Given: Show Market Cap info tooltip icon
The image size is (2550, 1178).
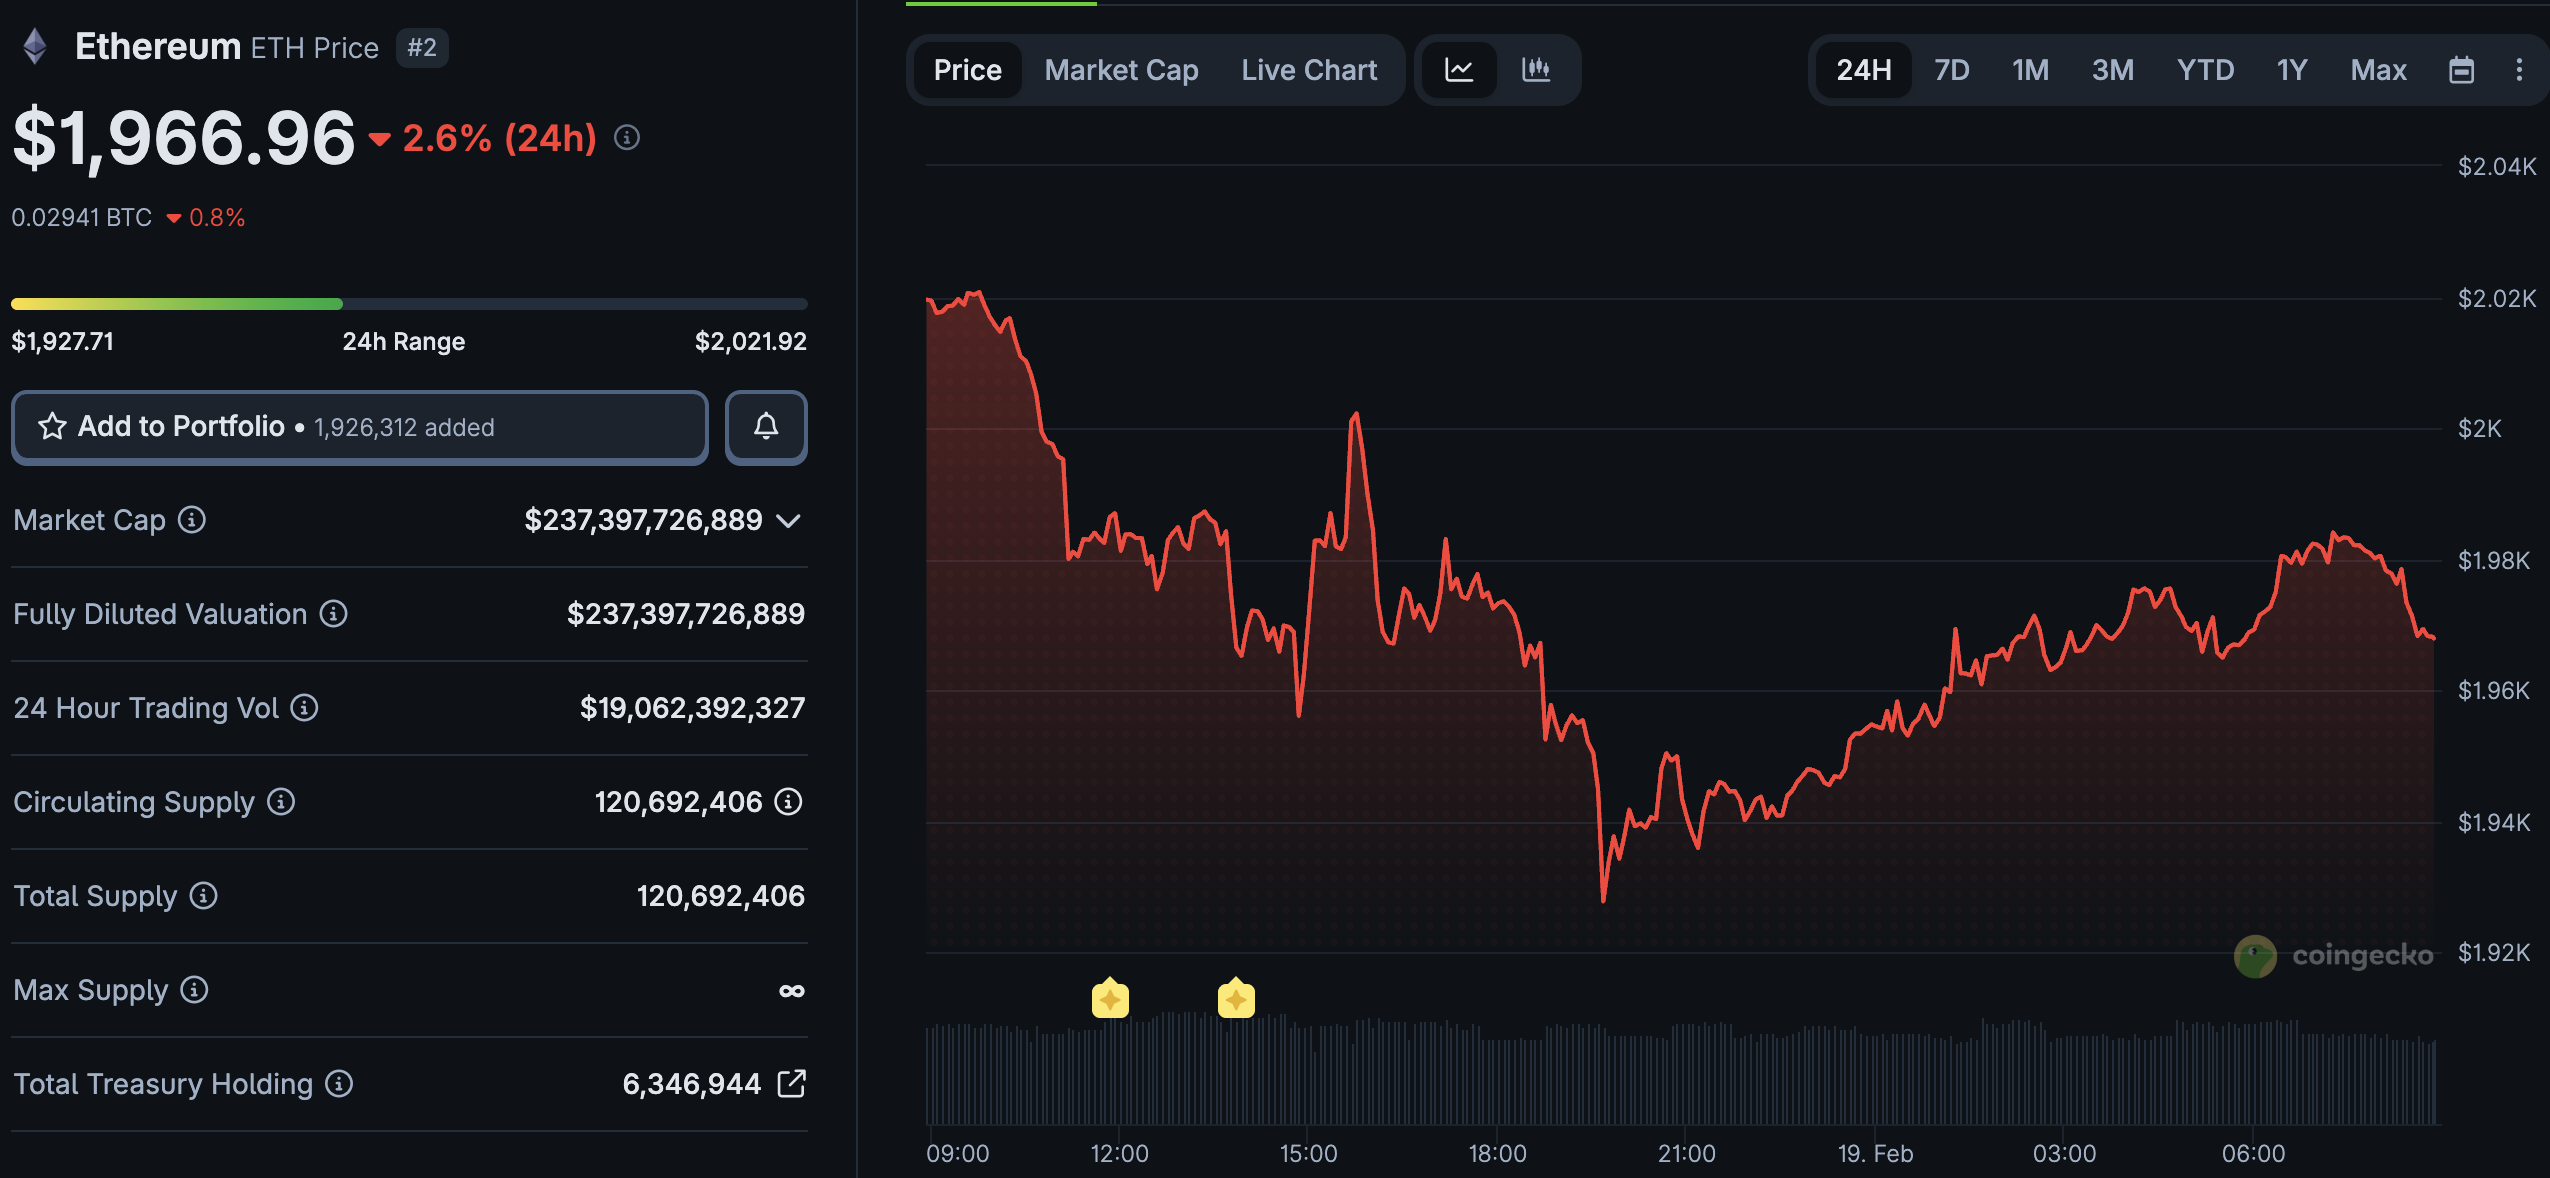Looking at the screenshot, I should 192,520.
